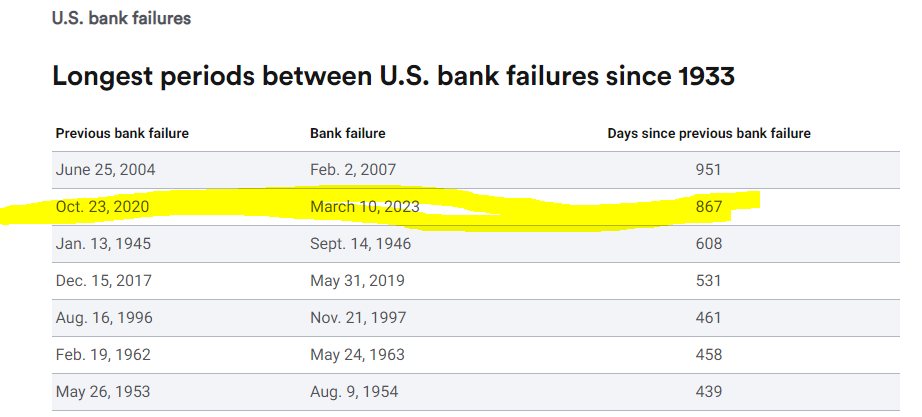This screenshot has width=922, height=417.
Task: Click the 951 days value
Action: (708, 170)
